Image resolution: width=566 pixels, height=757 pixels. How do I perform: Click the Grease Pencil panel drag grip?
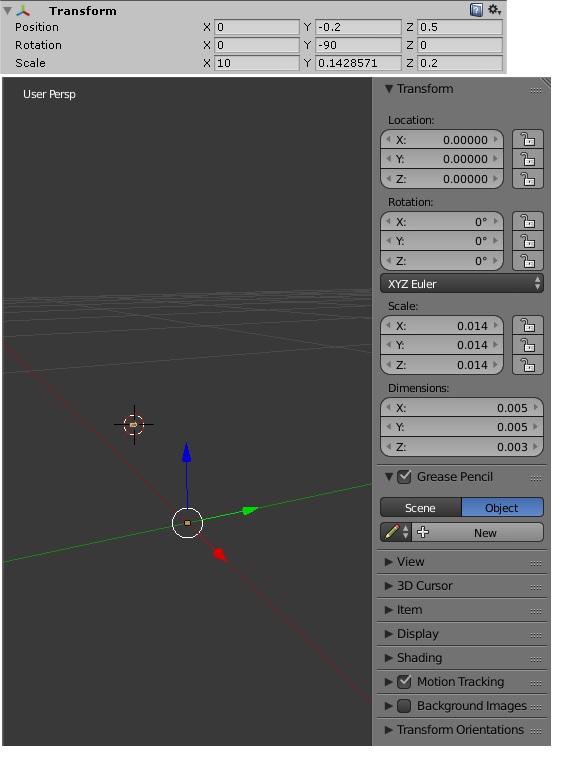(x=536, y=478)
